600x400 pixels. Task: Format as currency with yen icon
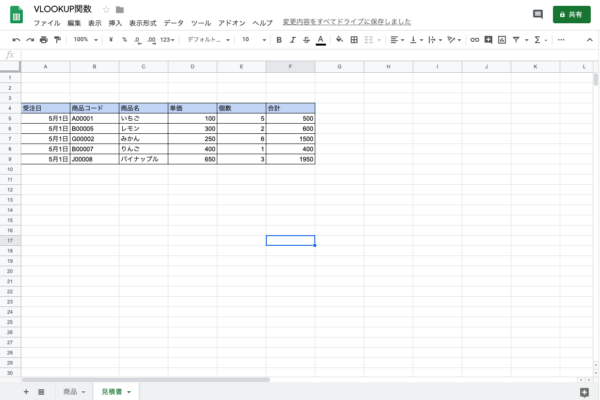pyautogui.click(x=111, y=39)
